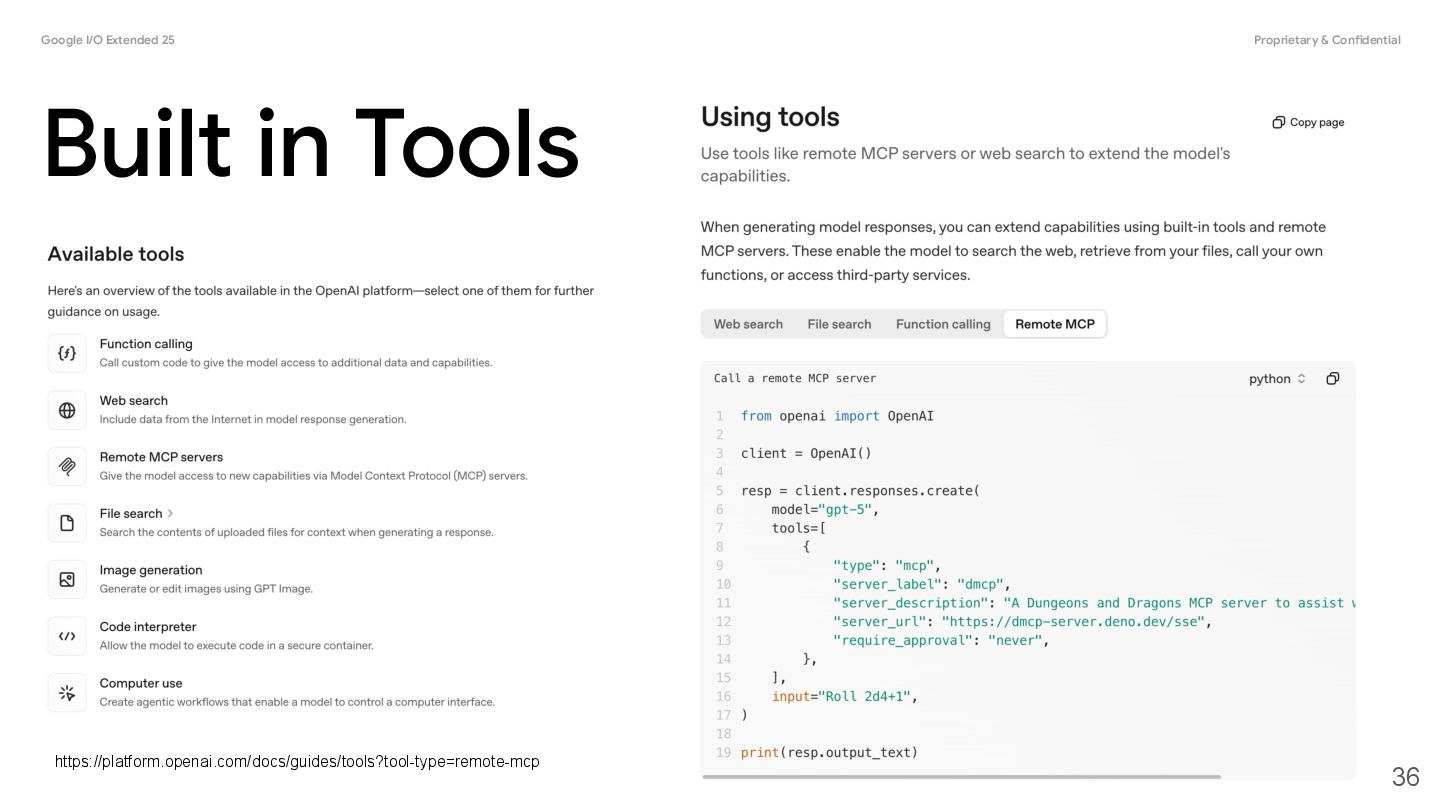This screenshot has height=810, width=1440.
Task: Click the server_url dmcp-server.deno.dev line
Action: tap(1023, 622)
